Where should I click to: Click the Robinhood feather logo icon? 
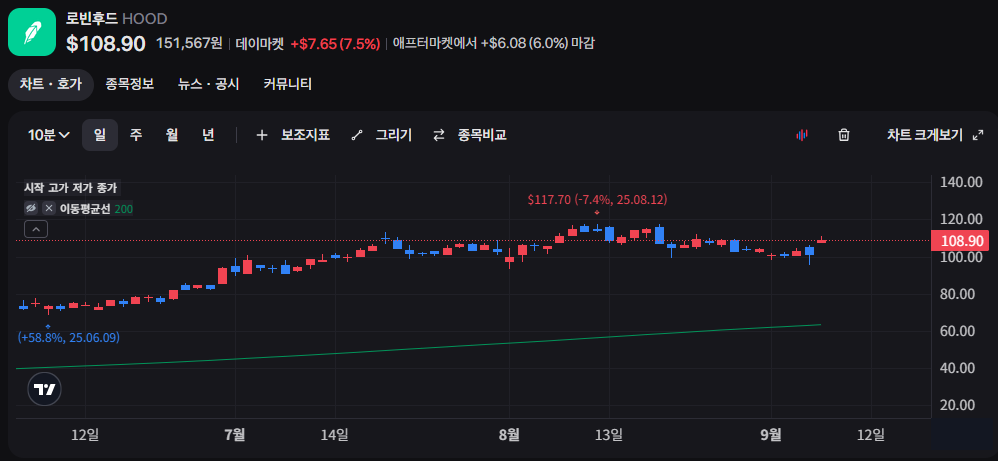click(32, 32)
